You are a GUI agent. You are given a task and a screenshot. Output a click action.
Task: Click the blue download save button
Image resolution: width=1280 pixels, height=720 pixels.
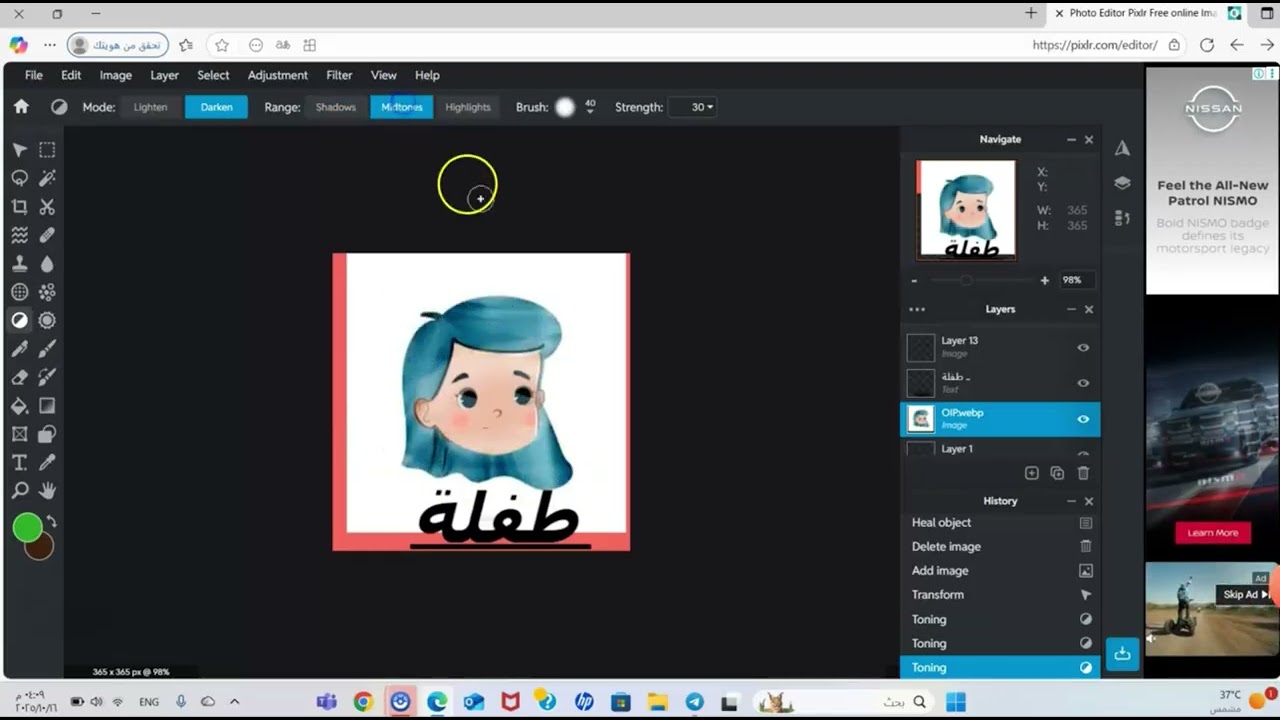[x=1122, y=654]
